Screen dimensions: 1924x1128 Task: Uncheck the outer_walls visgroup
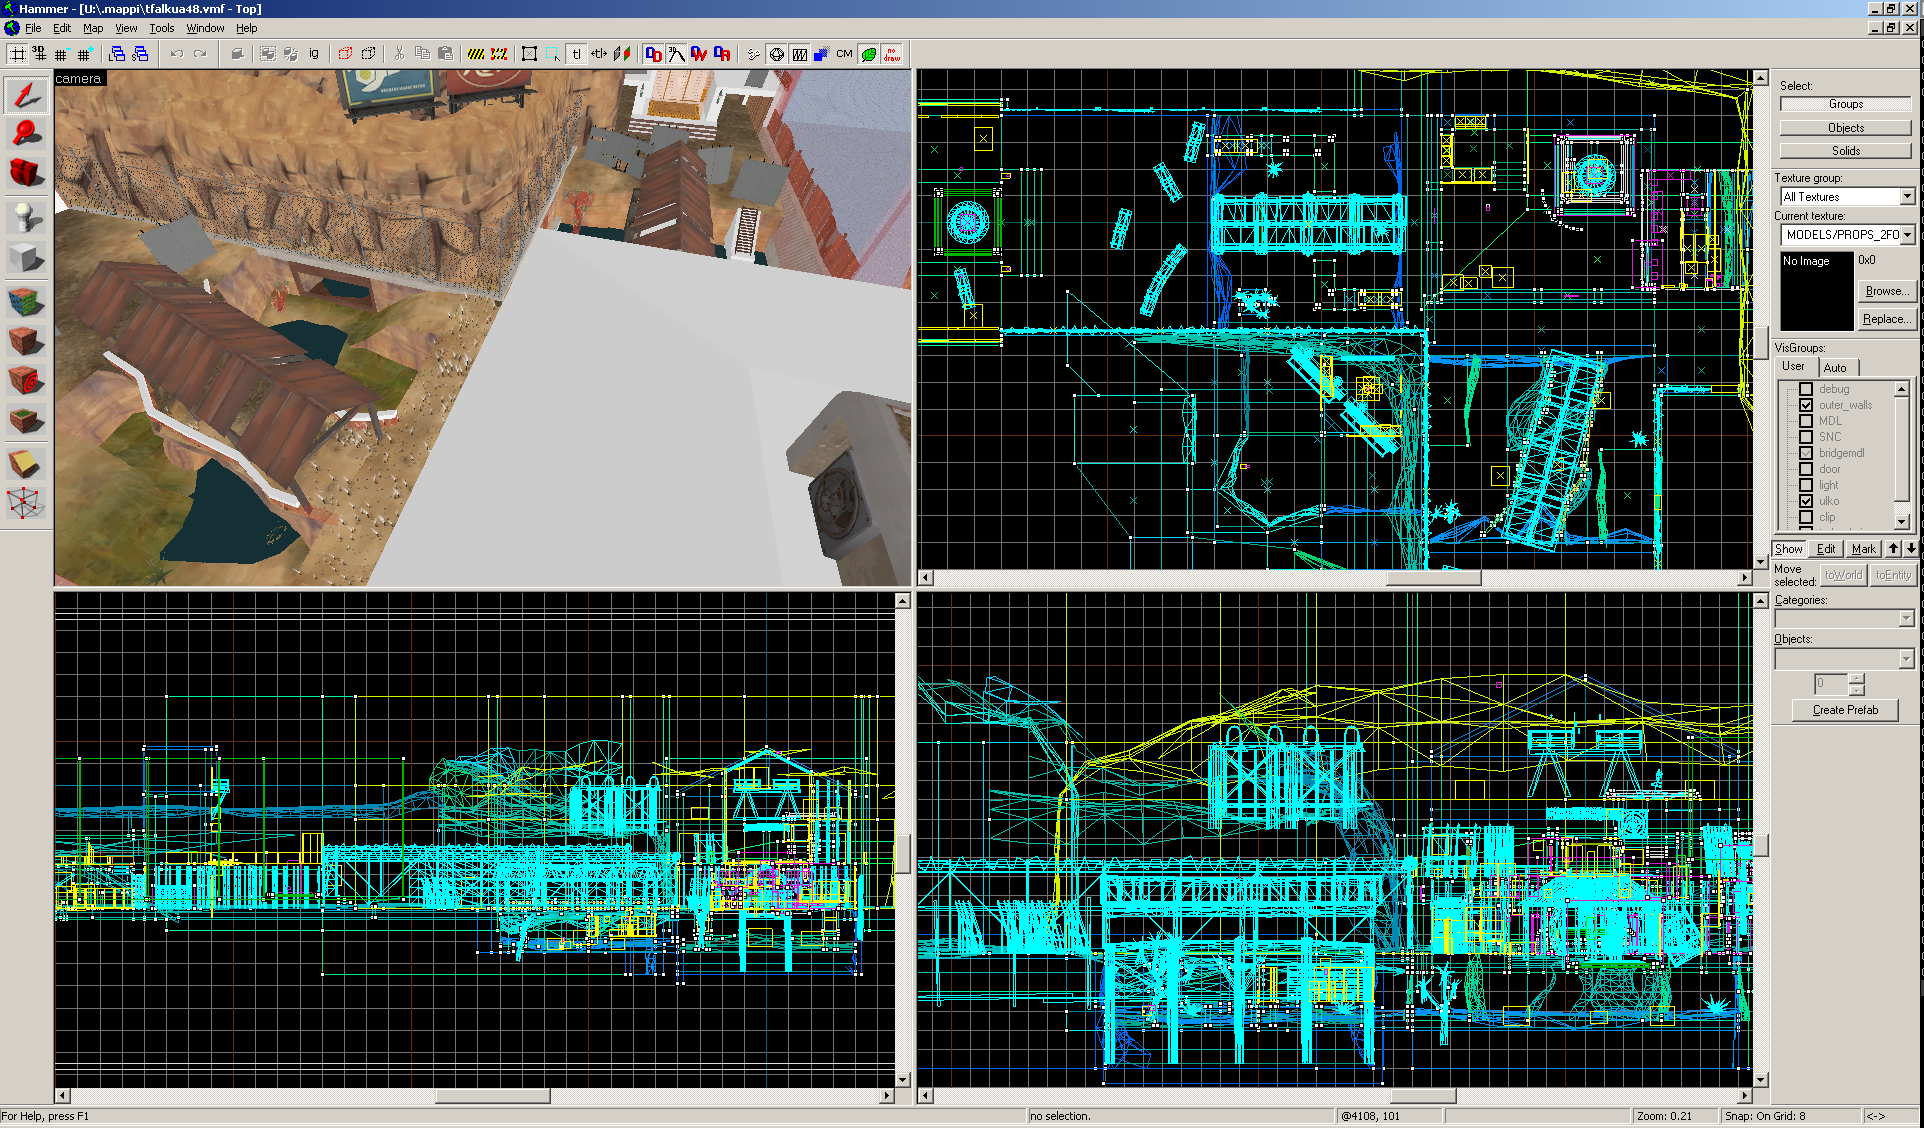pos(1806,405)
